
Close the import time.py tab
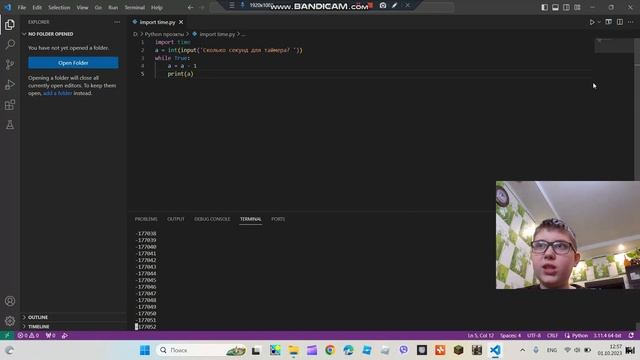tap(181, 22)
